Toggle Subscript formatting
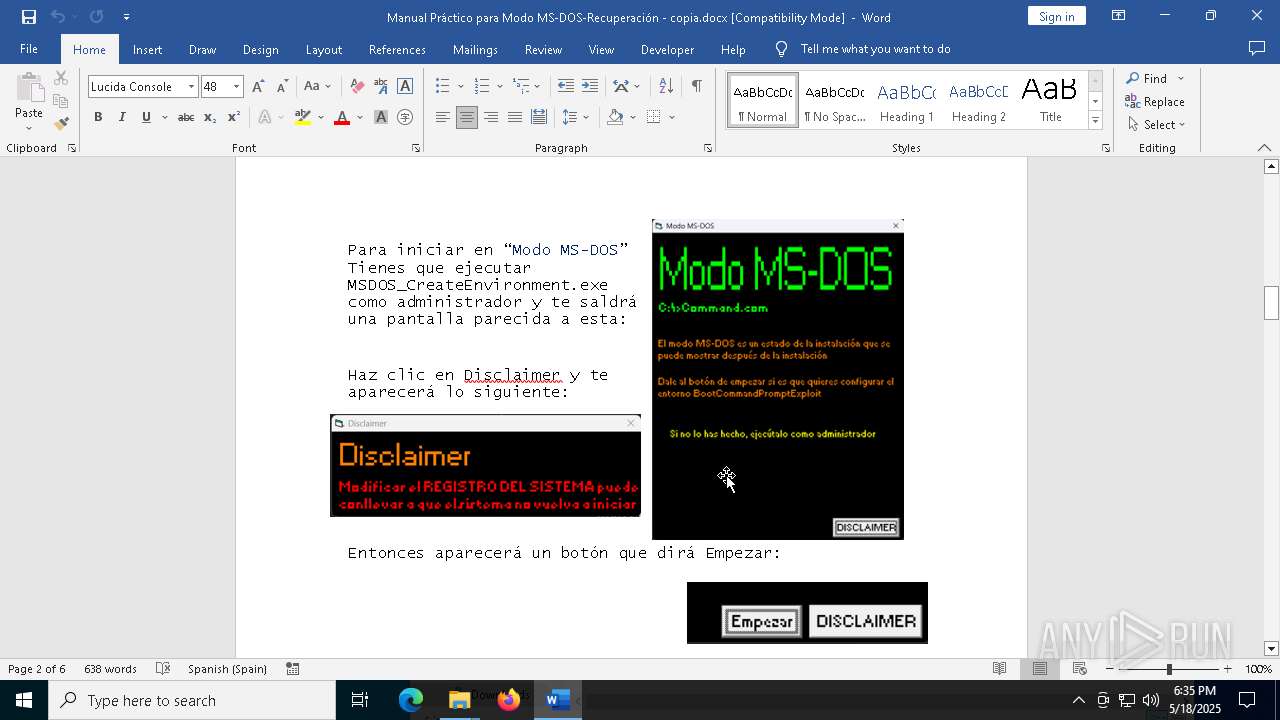1280x720 pixels. tap(210, 117)
